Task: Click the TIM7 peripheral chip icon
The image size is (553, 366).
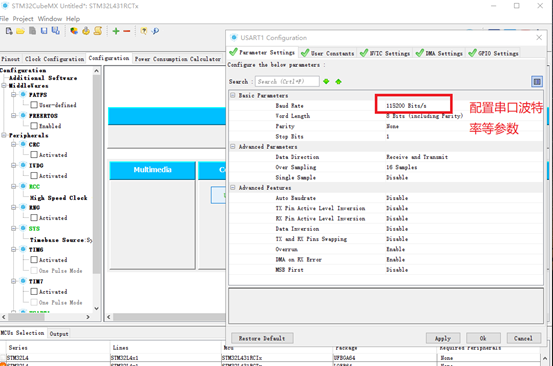Action: 23,281
